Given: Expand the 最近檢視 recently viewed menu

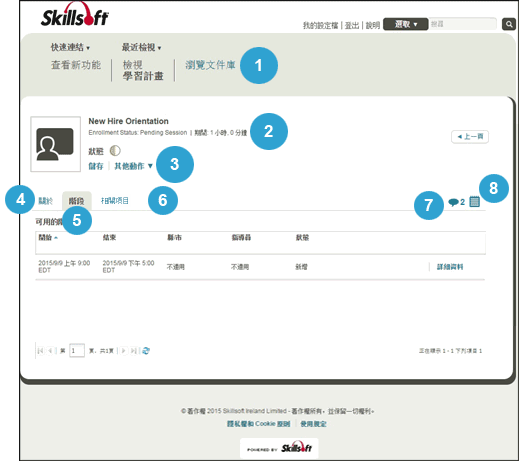Looking at the screenshot, I should tap(141, 47).
